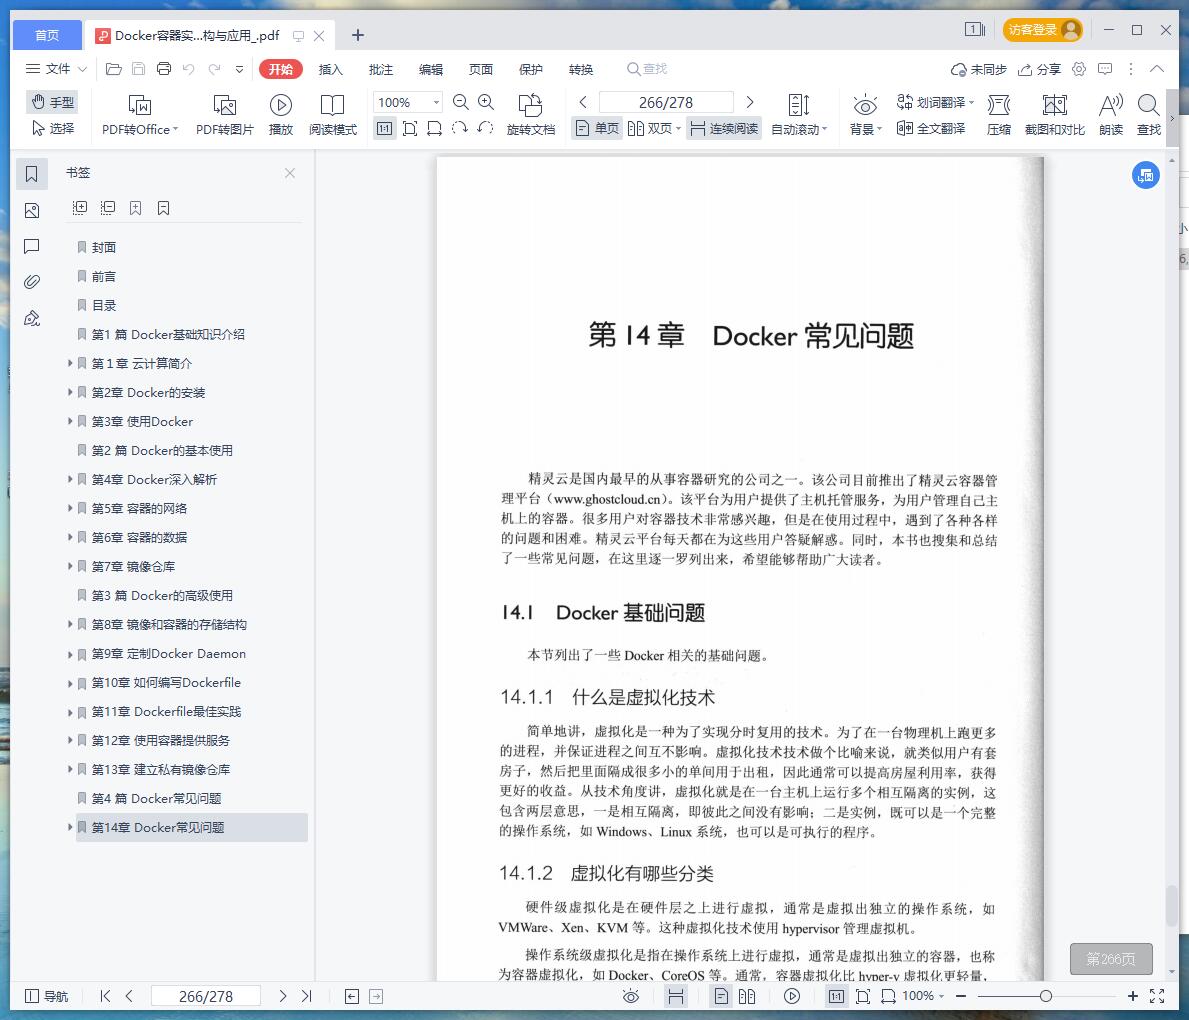This screenshot has height=1020, width=1189.
Task: Enter reading mode
Action: 332,115
